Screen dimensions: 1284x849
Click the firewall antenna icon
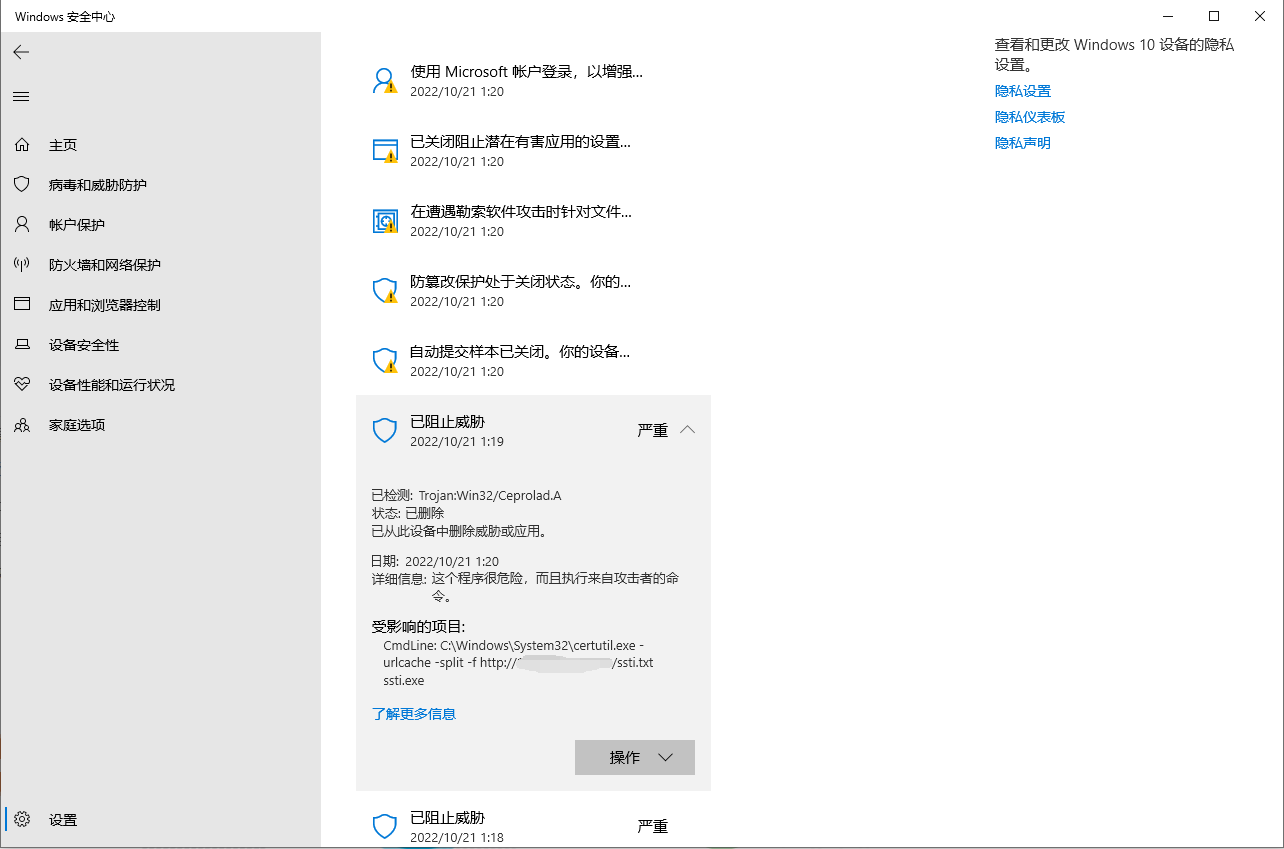21,265
